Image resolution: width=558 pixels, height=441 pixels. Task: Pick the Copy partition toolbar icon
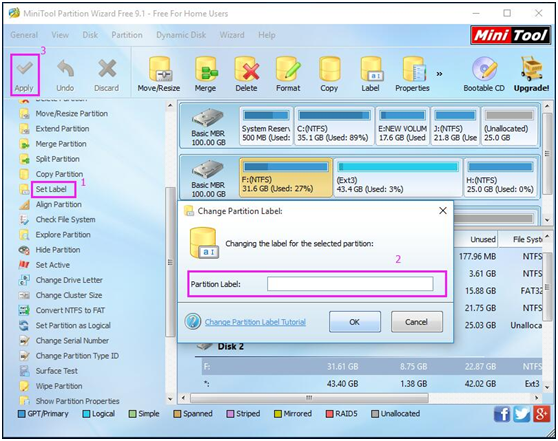[x=329, y=75]
